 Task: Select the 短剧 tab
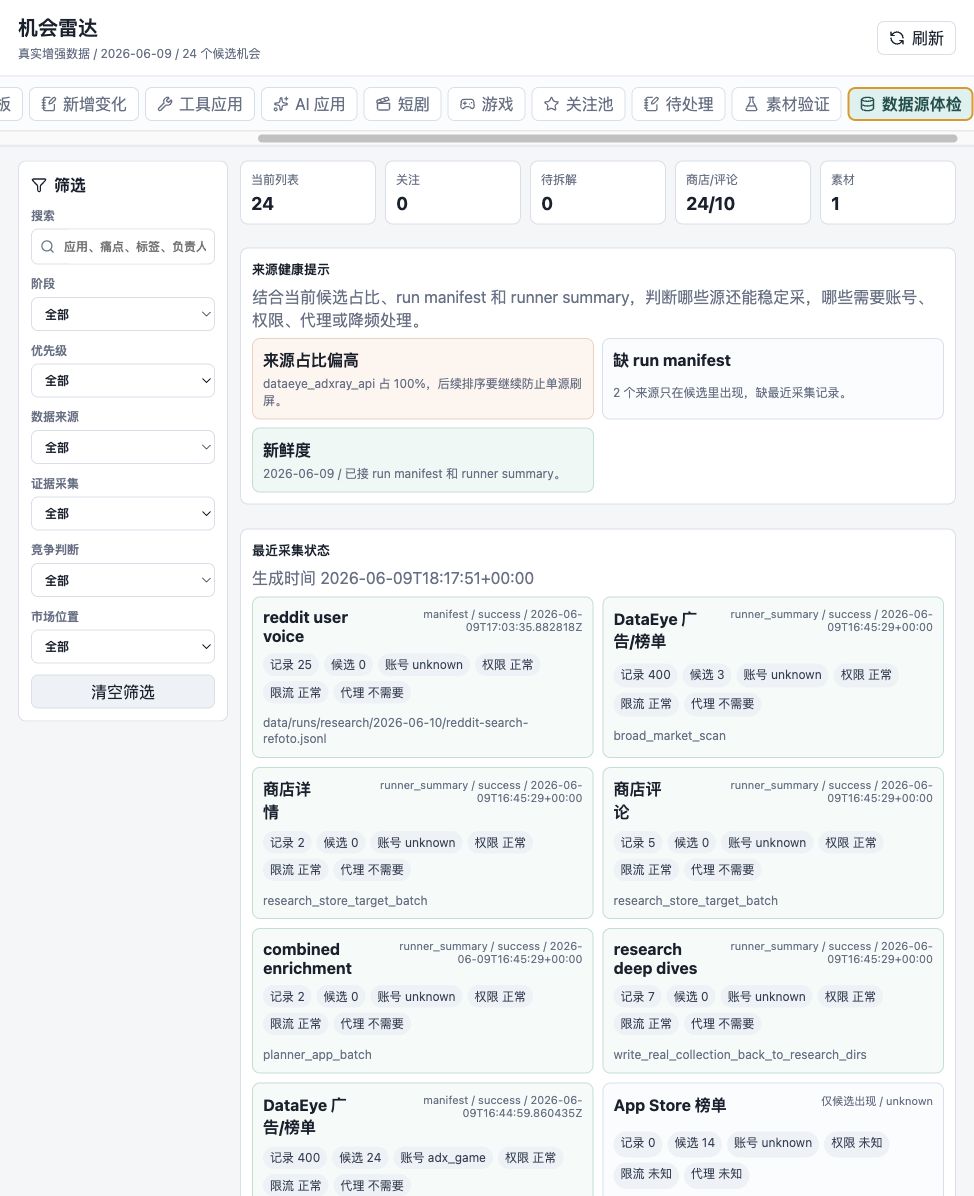point(403,104)
